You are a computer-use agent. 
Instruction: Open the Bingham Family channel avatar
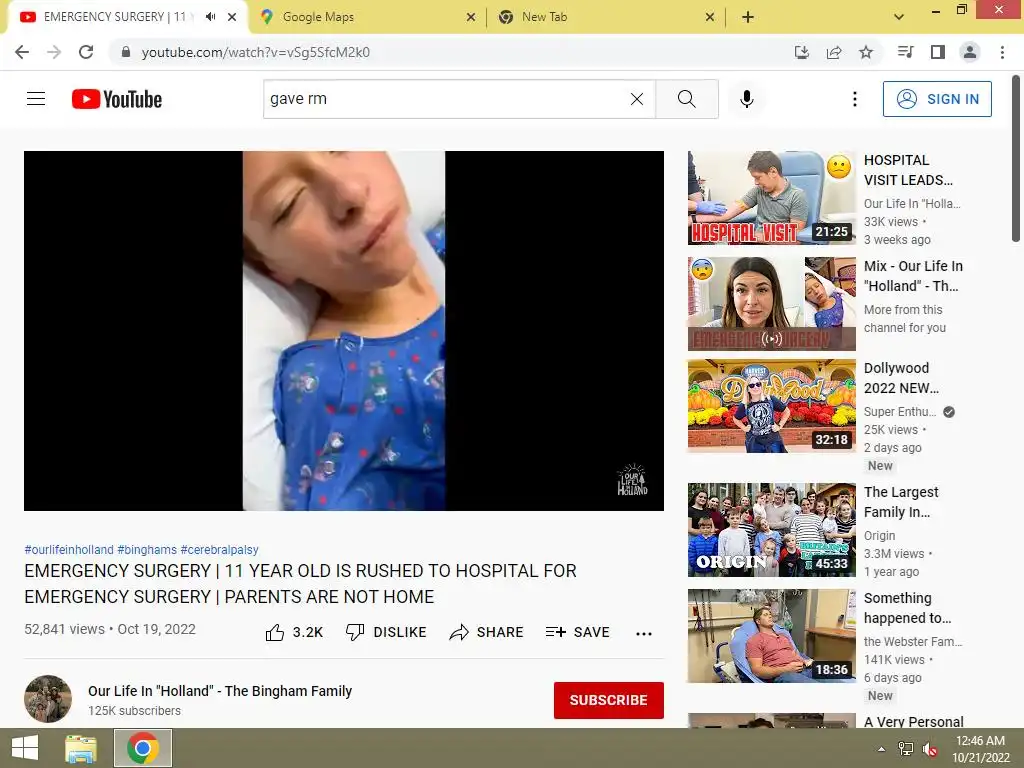tap(48, 699)
